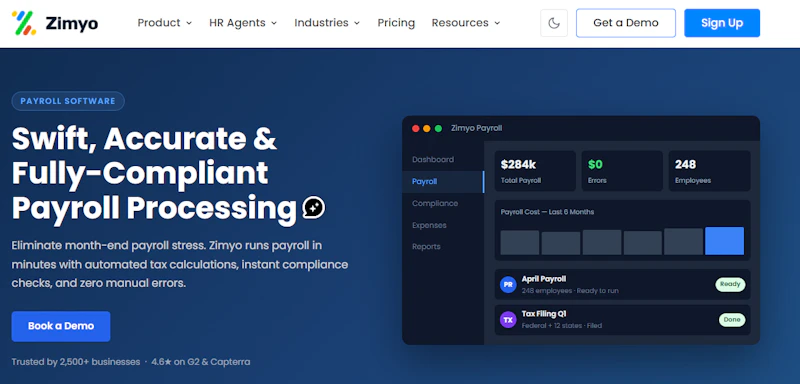The height and width of the screenshot is (384, 800).
Task: Click '4.6★ on G2 & Capterra' text
Action: [201, 362]
